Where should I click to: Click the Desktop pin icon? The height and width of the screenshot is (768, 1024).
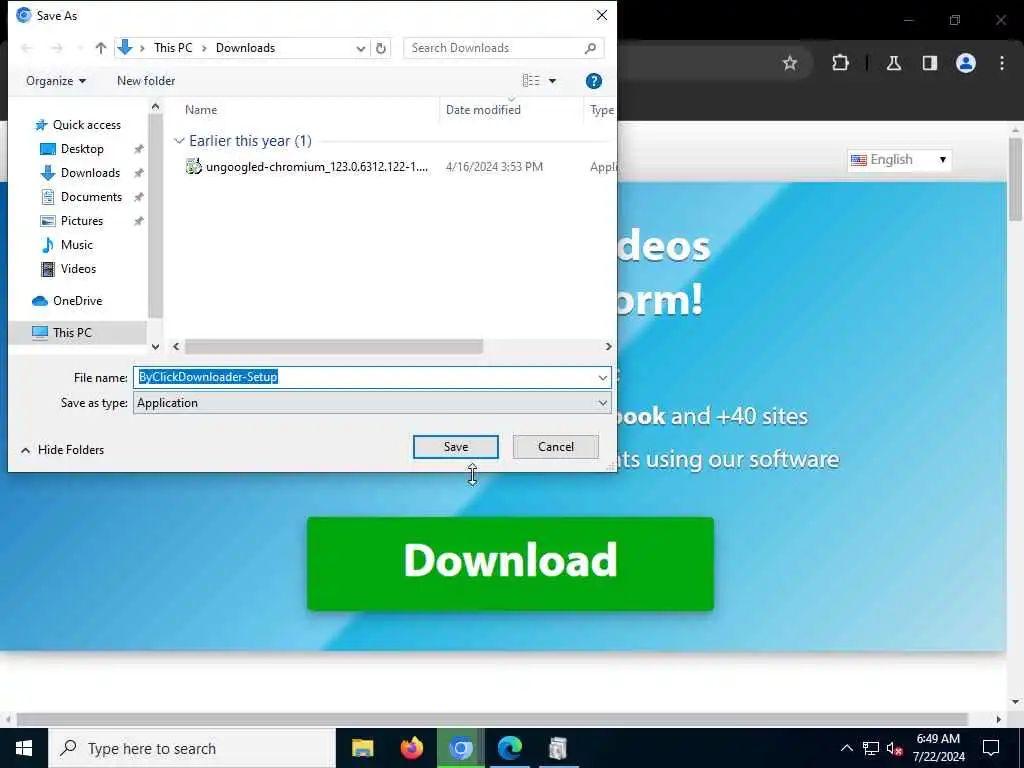138,149
